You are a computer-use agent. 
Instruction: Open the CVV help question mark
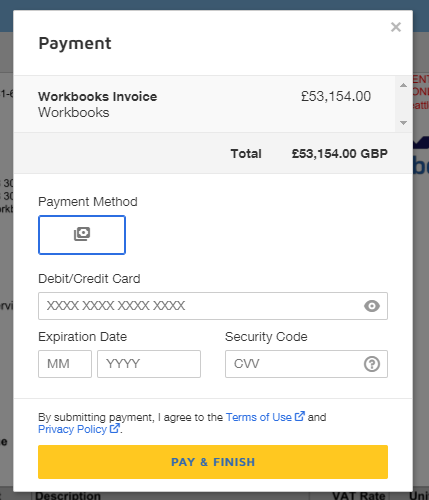[372, 364]
